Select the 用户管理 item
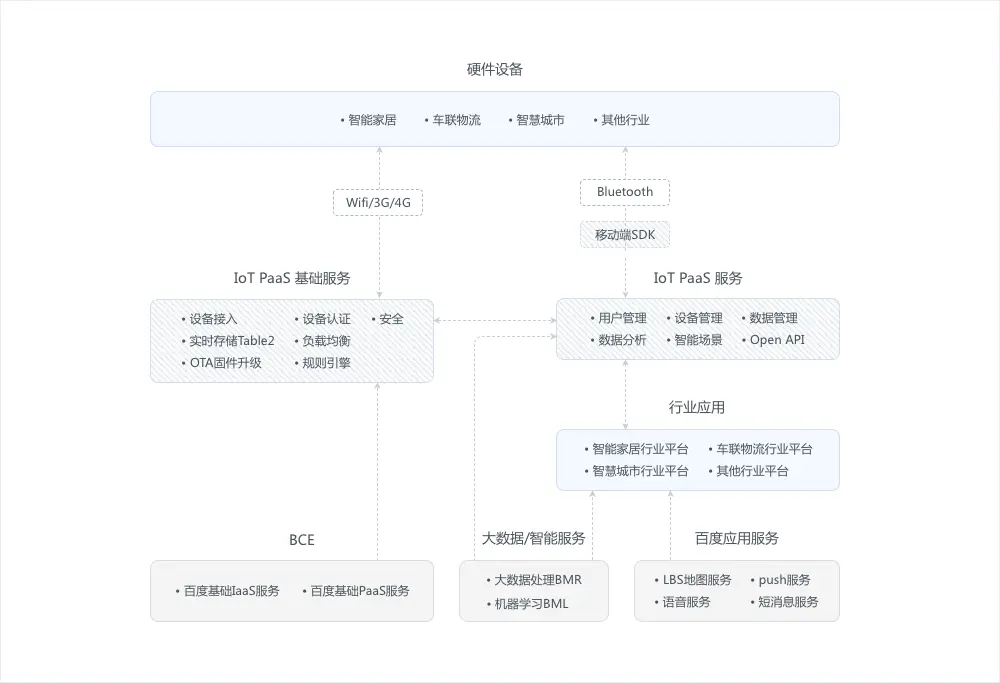Image resolution: width=1000 pixels, height=683 pixels. pyautogui.click(x=622, y=318)
